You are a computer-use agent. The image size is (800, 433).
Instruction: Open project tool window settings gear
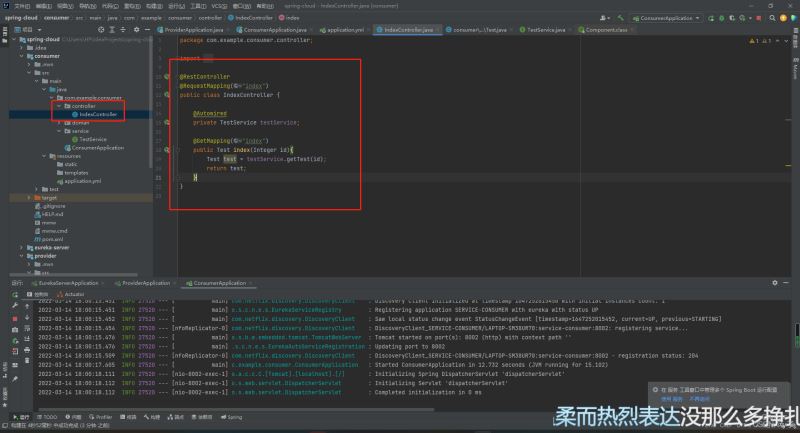pyautogui.click(x=137, y=30)
